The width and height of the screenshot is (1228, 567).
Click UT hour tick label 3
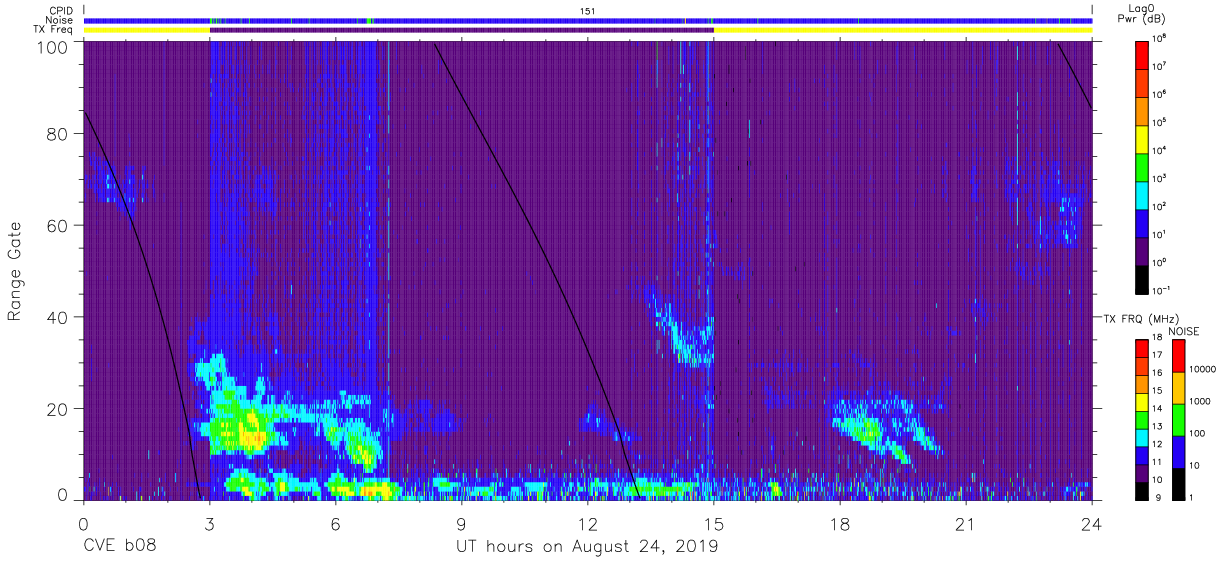click(x=209, y=523)
